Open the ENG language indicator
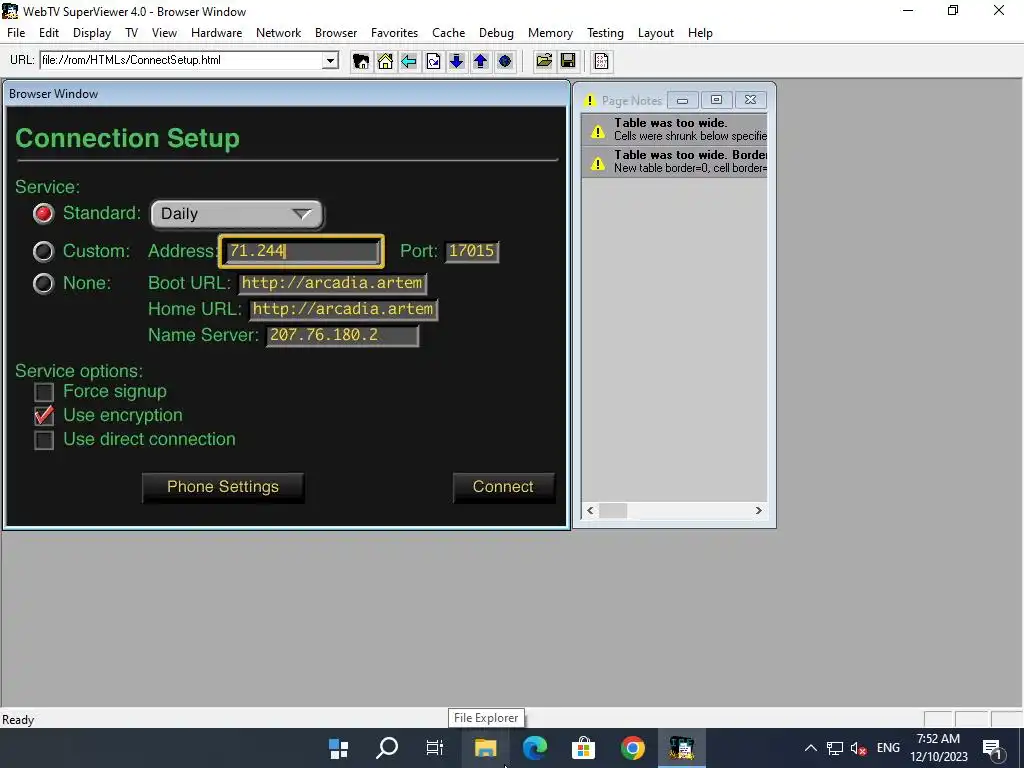1024x768 pixels. 888,748
